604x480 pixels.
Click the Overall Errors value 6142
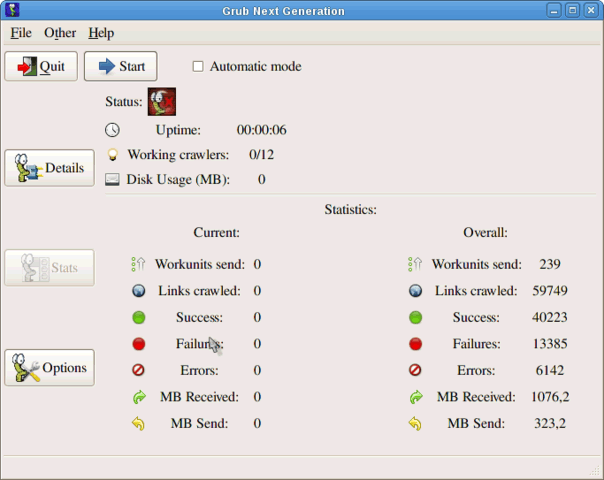click(x=550, y=370)
